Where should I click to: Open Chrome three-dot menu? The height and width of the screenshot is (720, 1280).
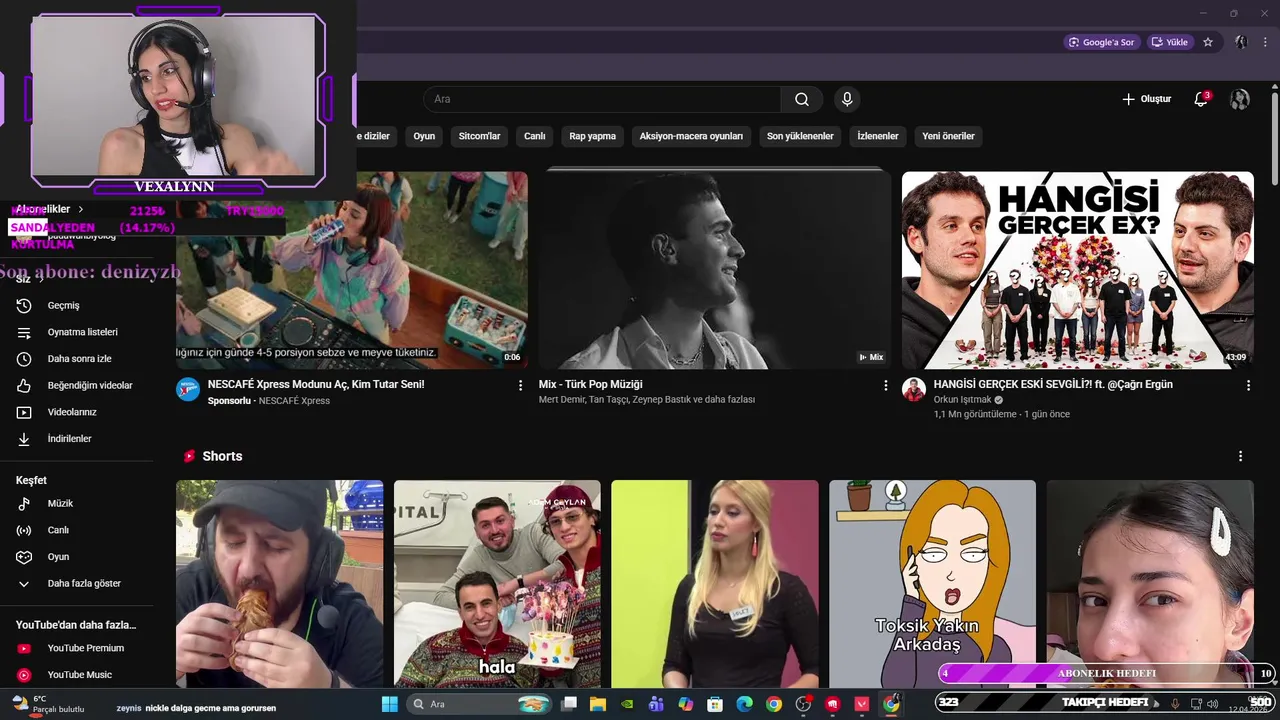pyautogui.click(x=1267, y=42)
